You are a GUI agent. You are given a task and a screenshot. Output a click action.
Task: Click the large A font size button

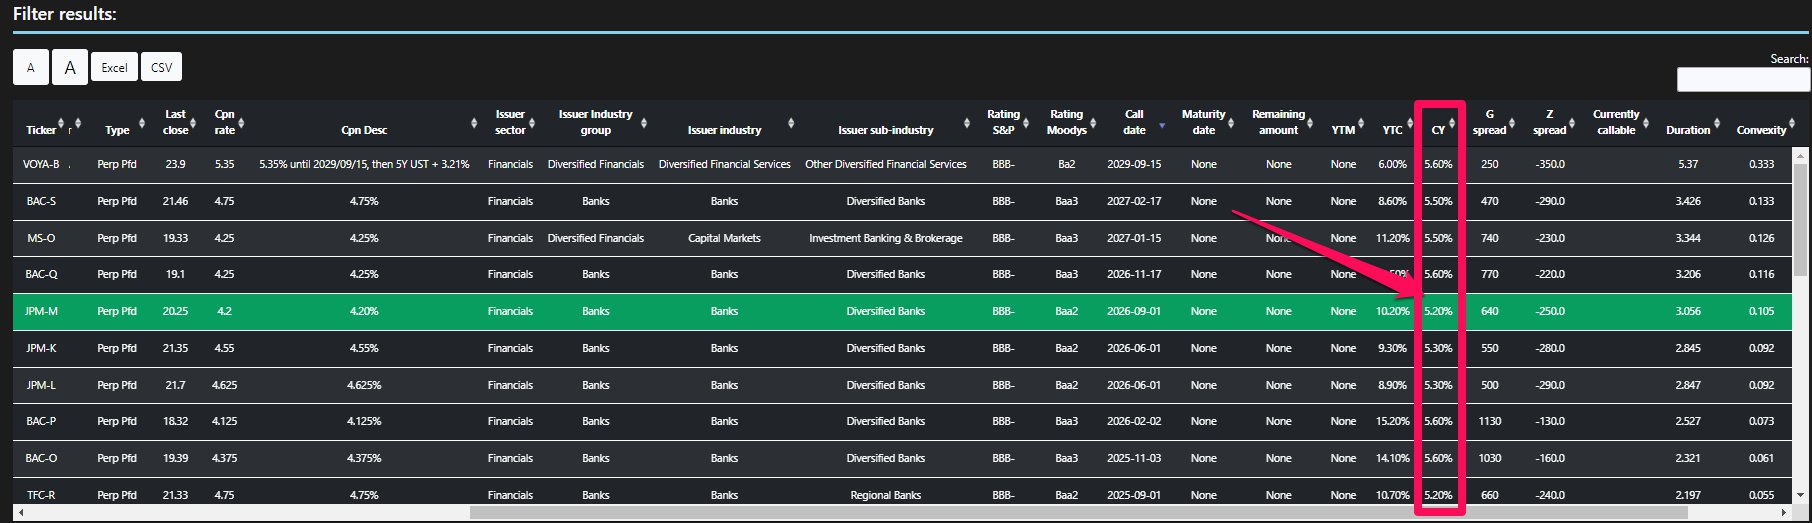[x=70, y=67]
